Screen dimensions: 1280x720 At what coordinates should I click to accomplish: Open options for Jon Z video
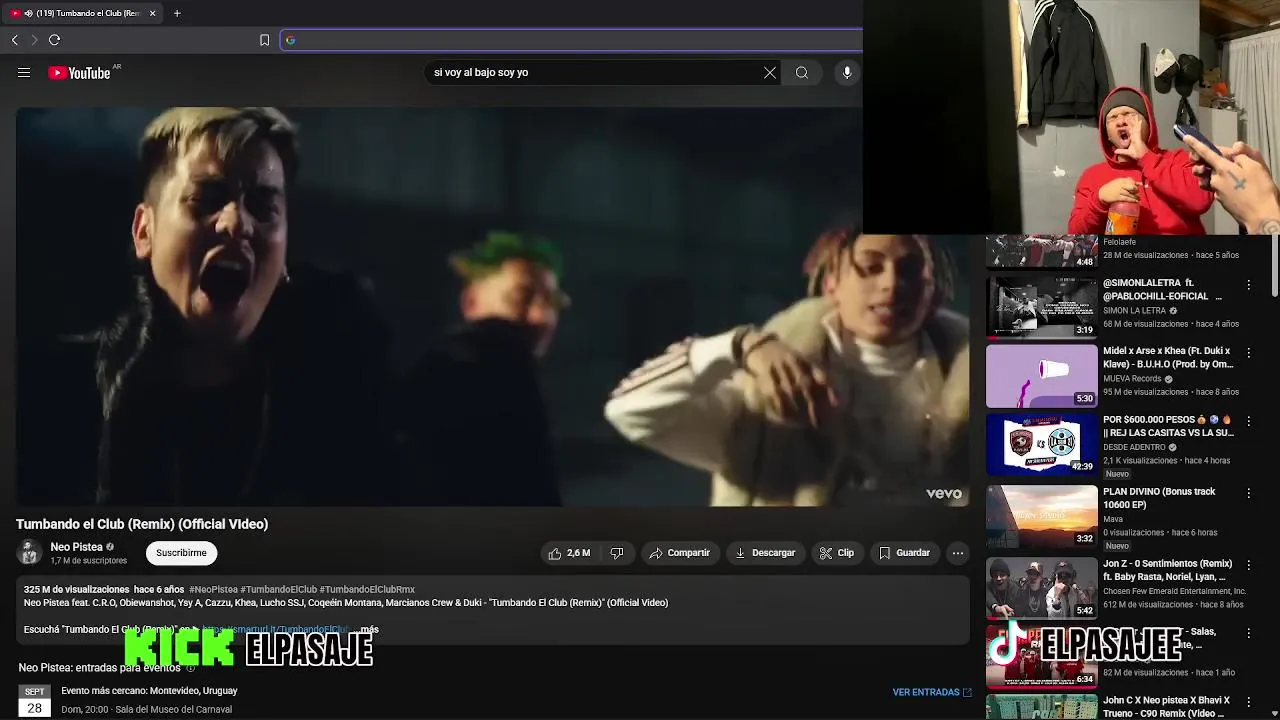click(x=1248, y=566)
